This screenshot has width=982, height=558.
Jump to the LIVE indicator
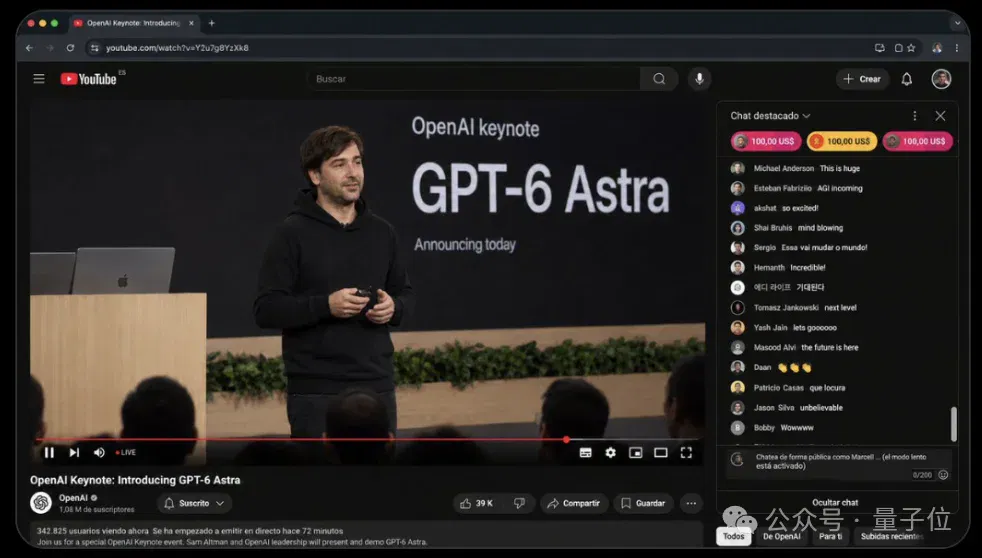[x=126, y=452]
